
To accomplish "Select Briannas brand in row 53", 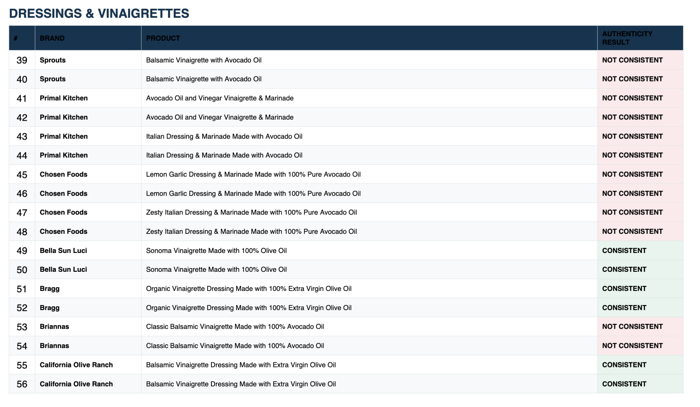I will click(x=54, y=327).
